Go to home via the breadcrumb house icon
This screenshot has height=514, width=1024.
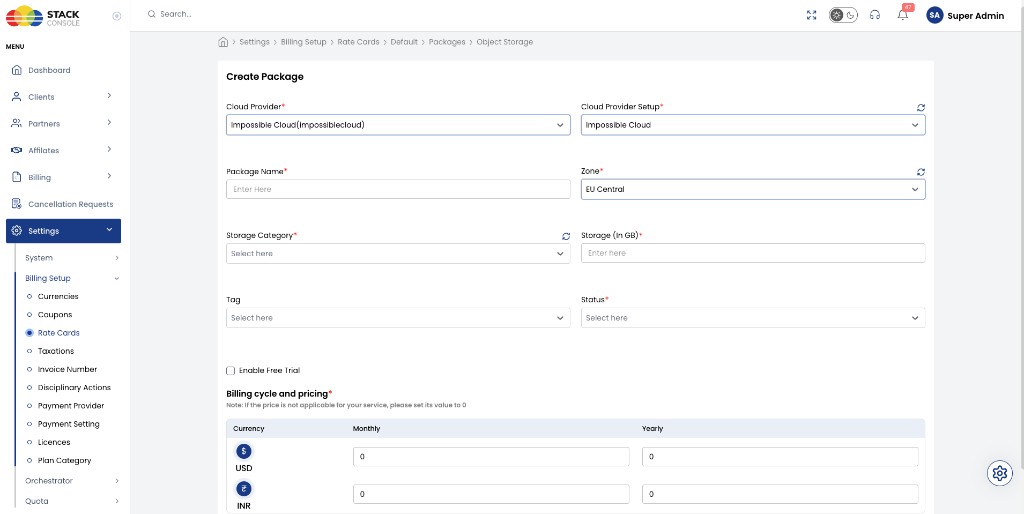click(223, 42)
